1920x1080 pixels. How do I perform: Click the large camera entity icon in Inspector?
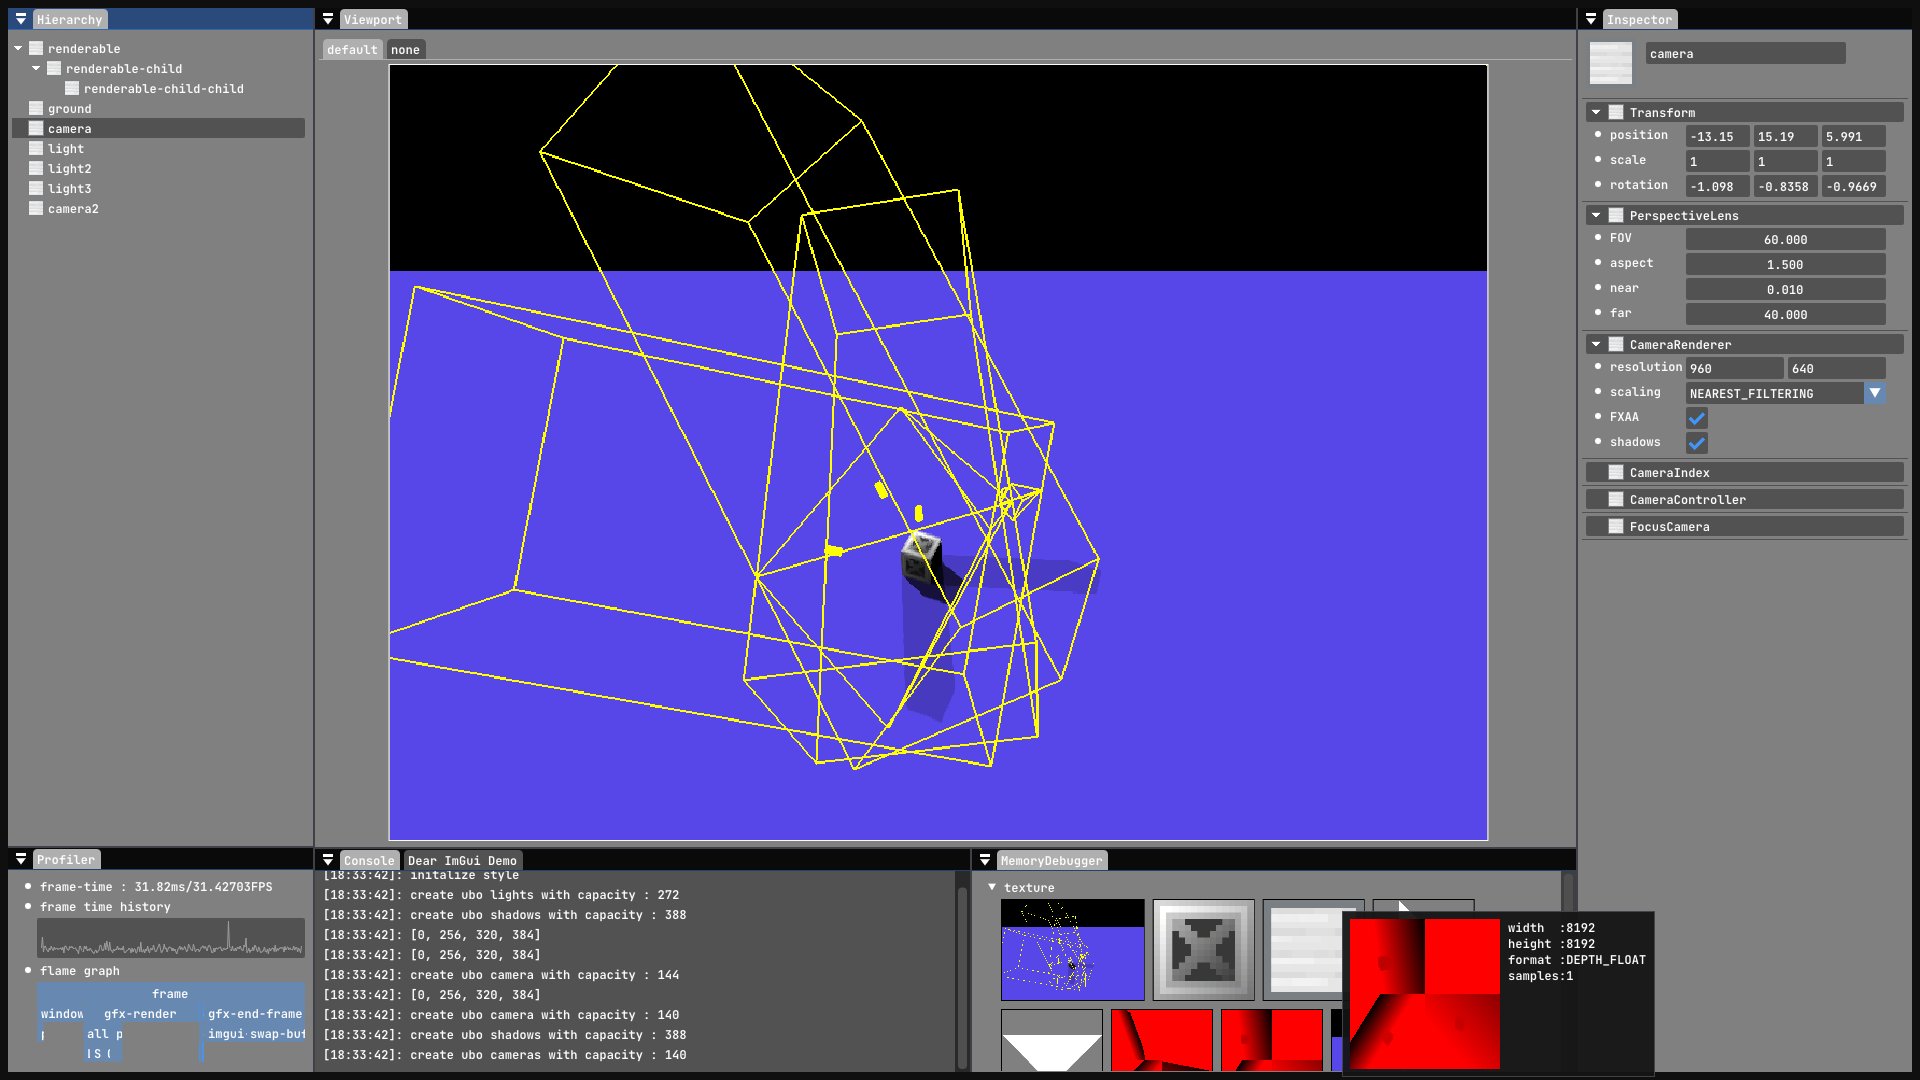coord(1610,63)
